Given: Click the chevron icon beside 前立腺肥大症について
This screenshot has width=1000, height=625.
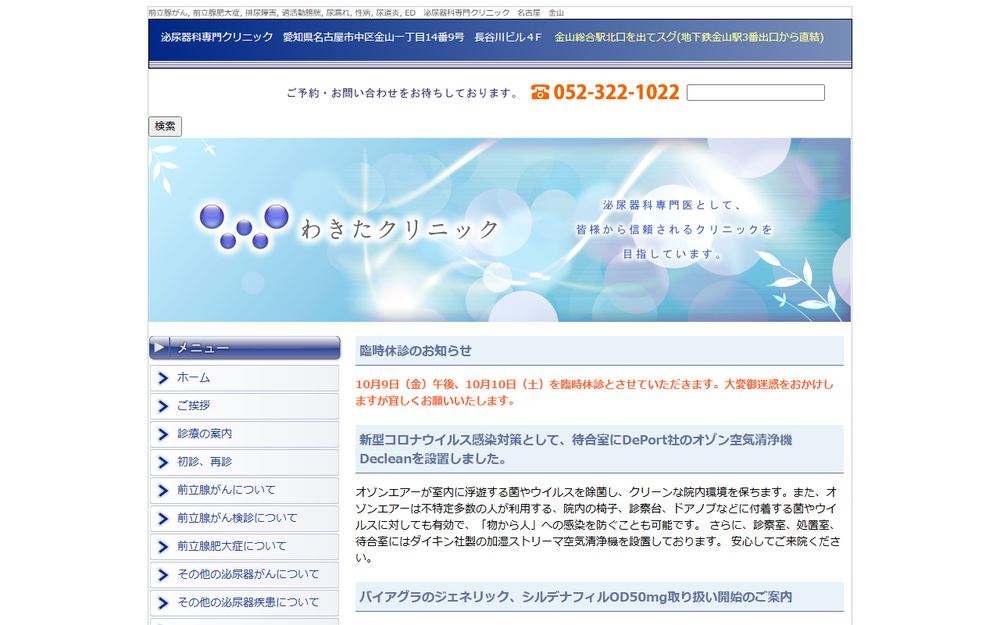Looking at the screenshot, I should 163,547.
